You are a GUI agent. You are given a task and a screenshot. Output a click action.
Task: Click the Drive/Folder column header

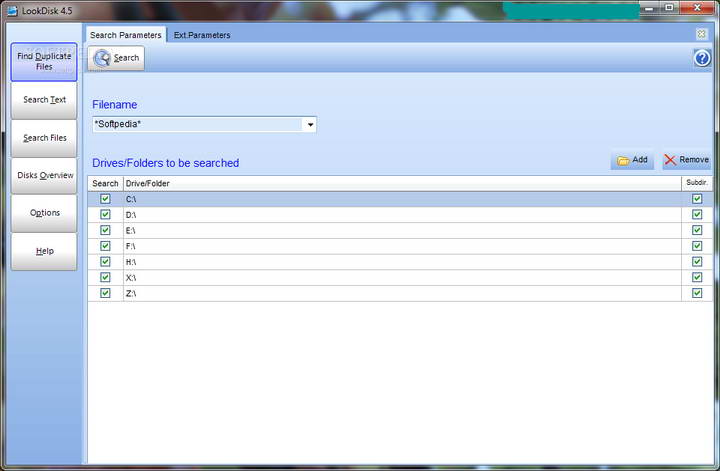coord(402,183)
